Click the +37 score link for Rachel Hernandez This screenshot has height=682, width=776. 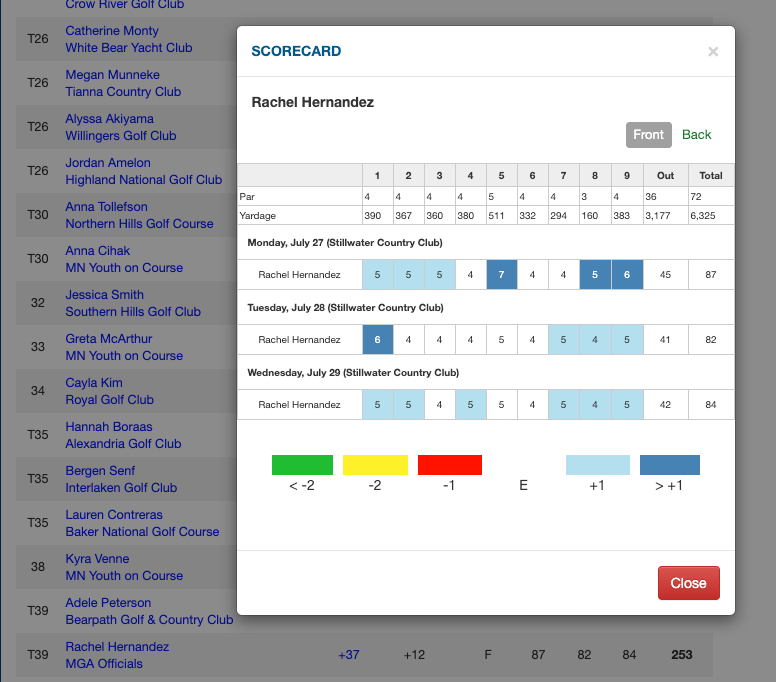coord(349,655)
